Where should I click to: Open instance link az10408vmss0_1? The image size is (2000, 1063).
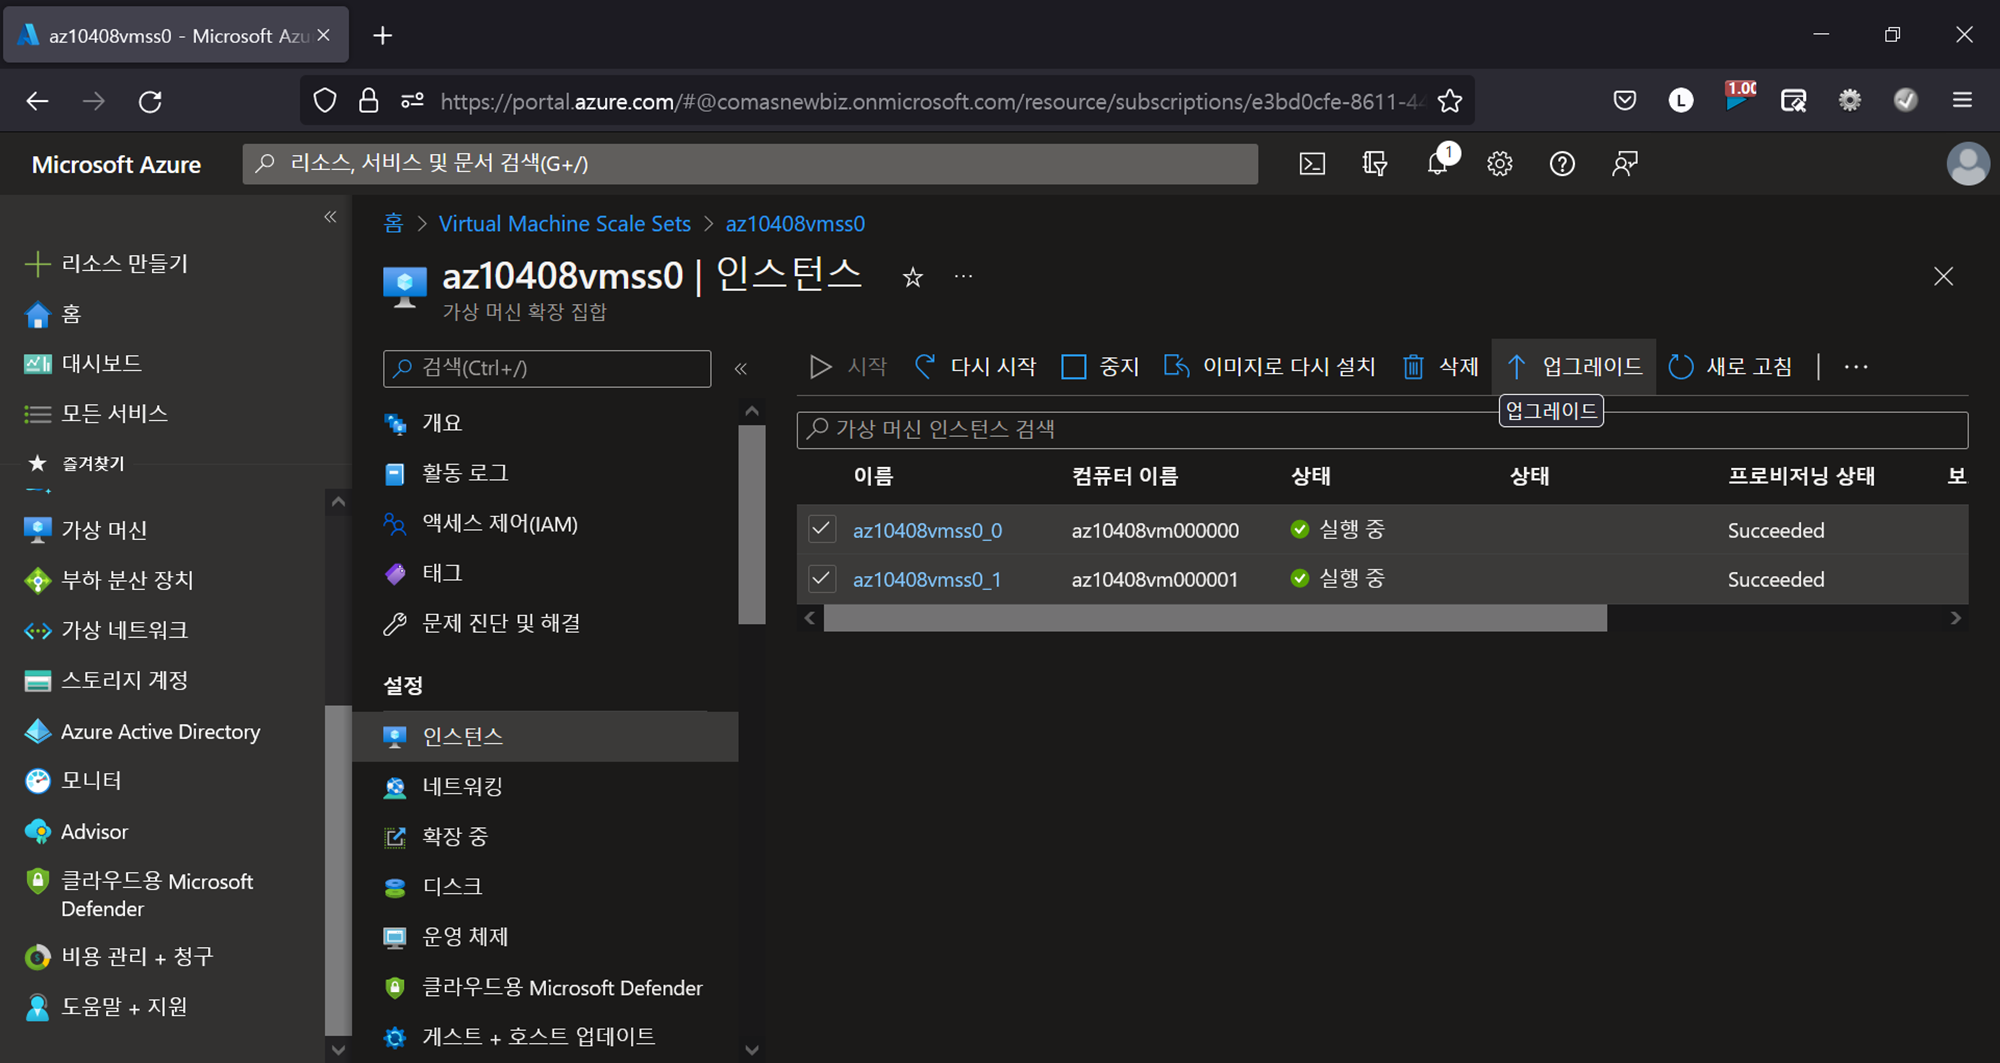point(927,579)
